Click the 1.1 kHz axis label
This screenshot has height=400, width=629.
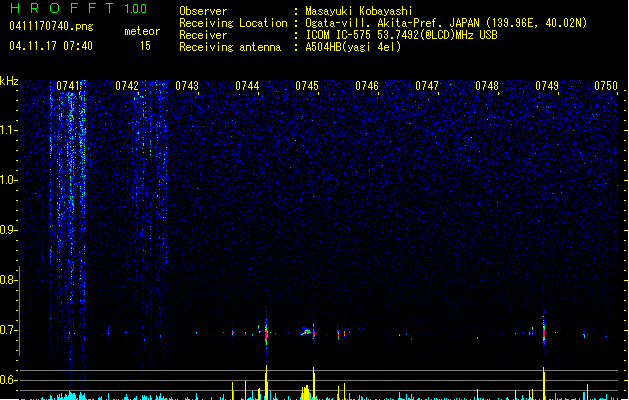9,130
